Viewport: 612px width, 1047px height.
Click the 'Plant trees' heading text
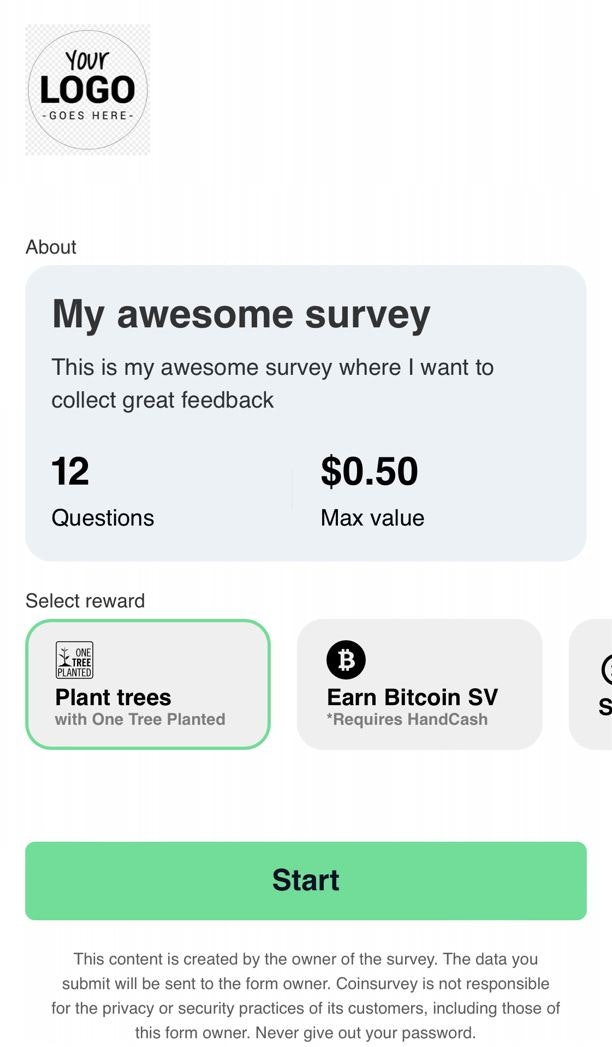pos(113,697)
